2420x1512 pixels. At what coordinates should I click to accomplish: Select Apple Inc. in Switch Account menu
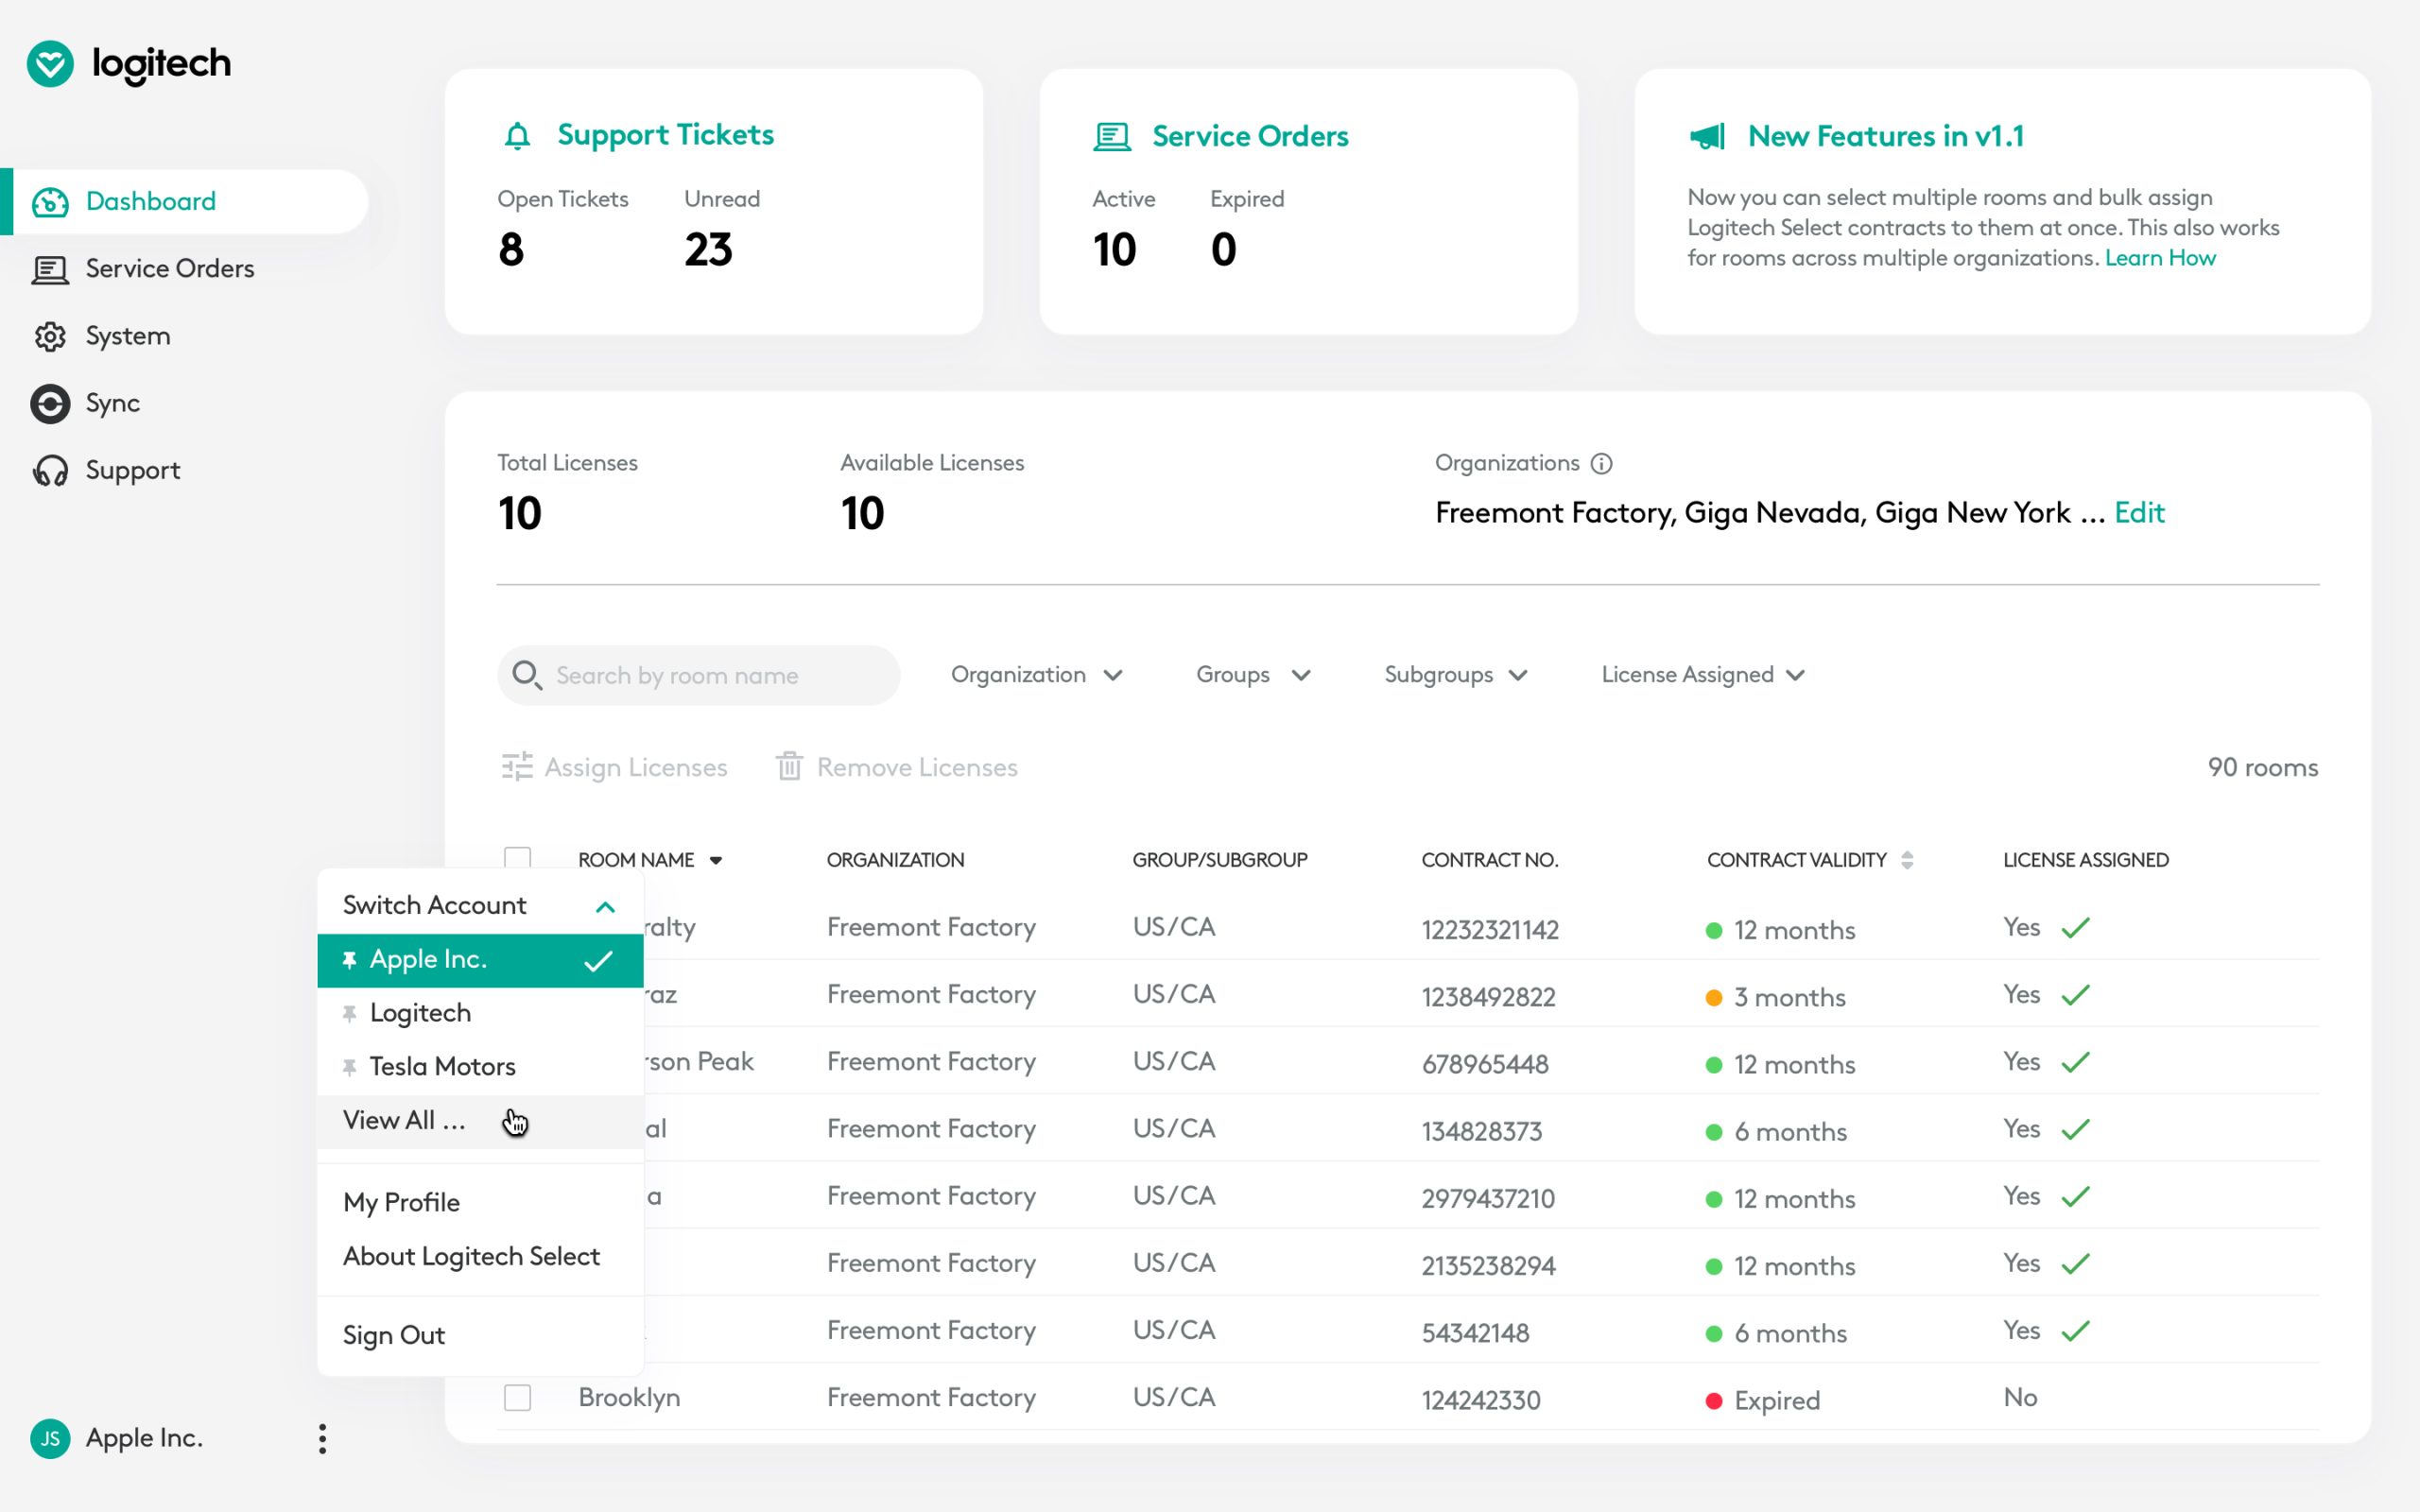tap(480, 960)
